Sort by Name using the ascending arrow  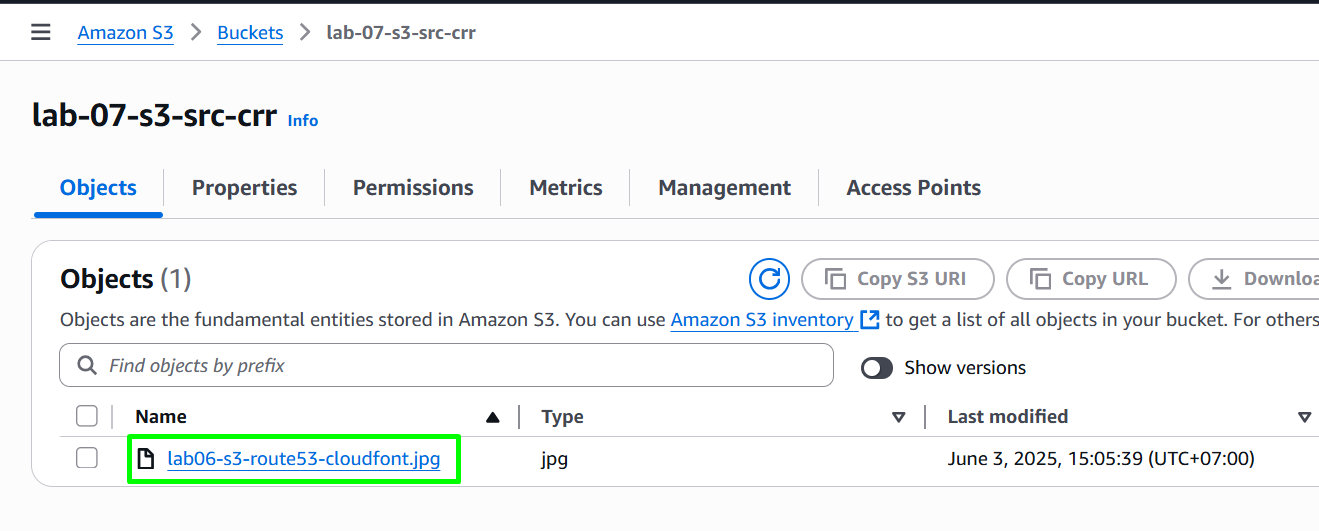pyautogui.click(x=492, y=417)
